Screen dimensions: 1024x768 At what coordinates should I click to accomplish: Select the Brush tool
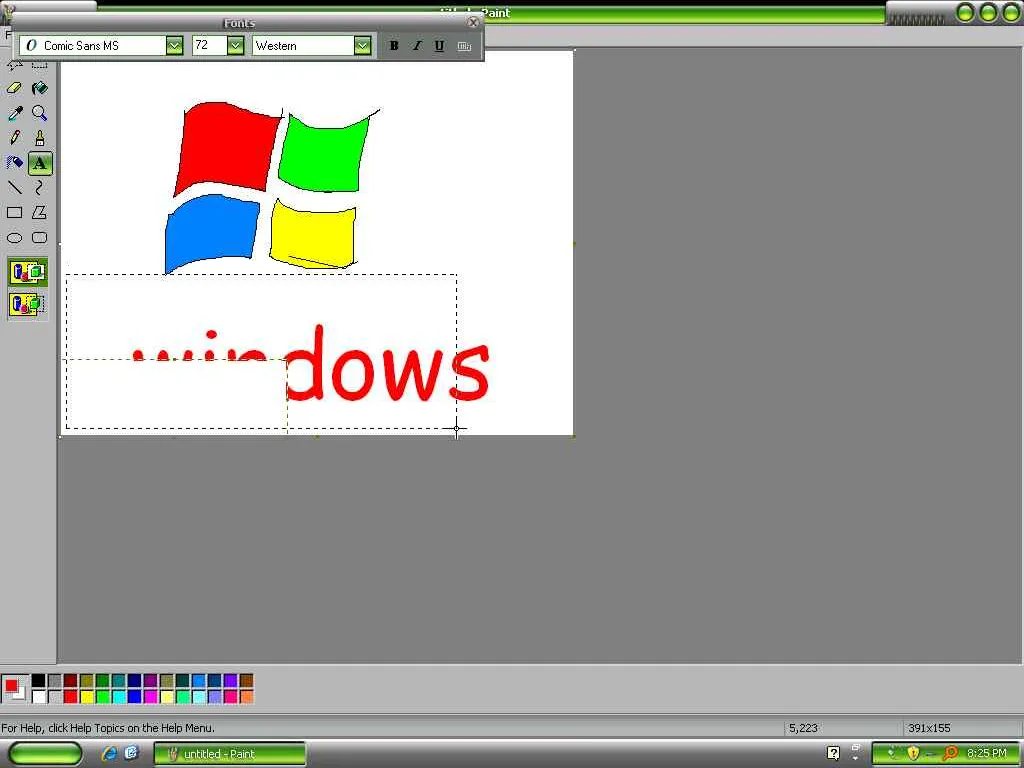[x=40, y=138]
